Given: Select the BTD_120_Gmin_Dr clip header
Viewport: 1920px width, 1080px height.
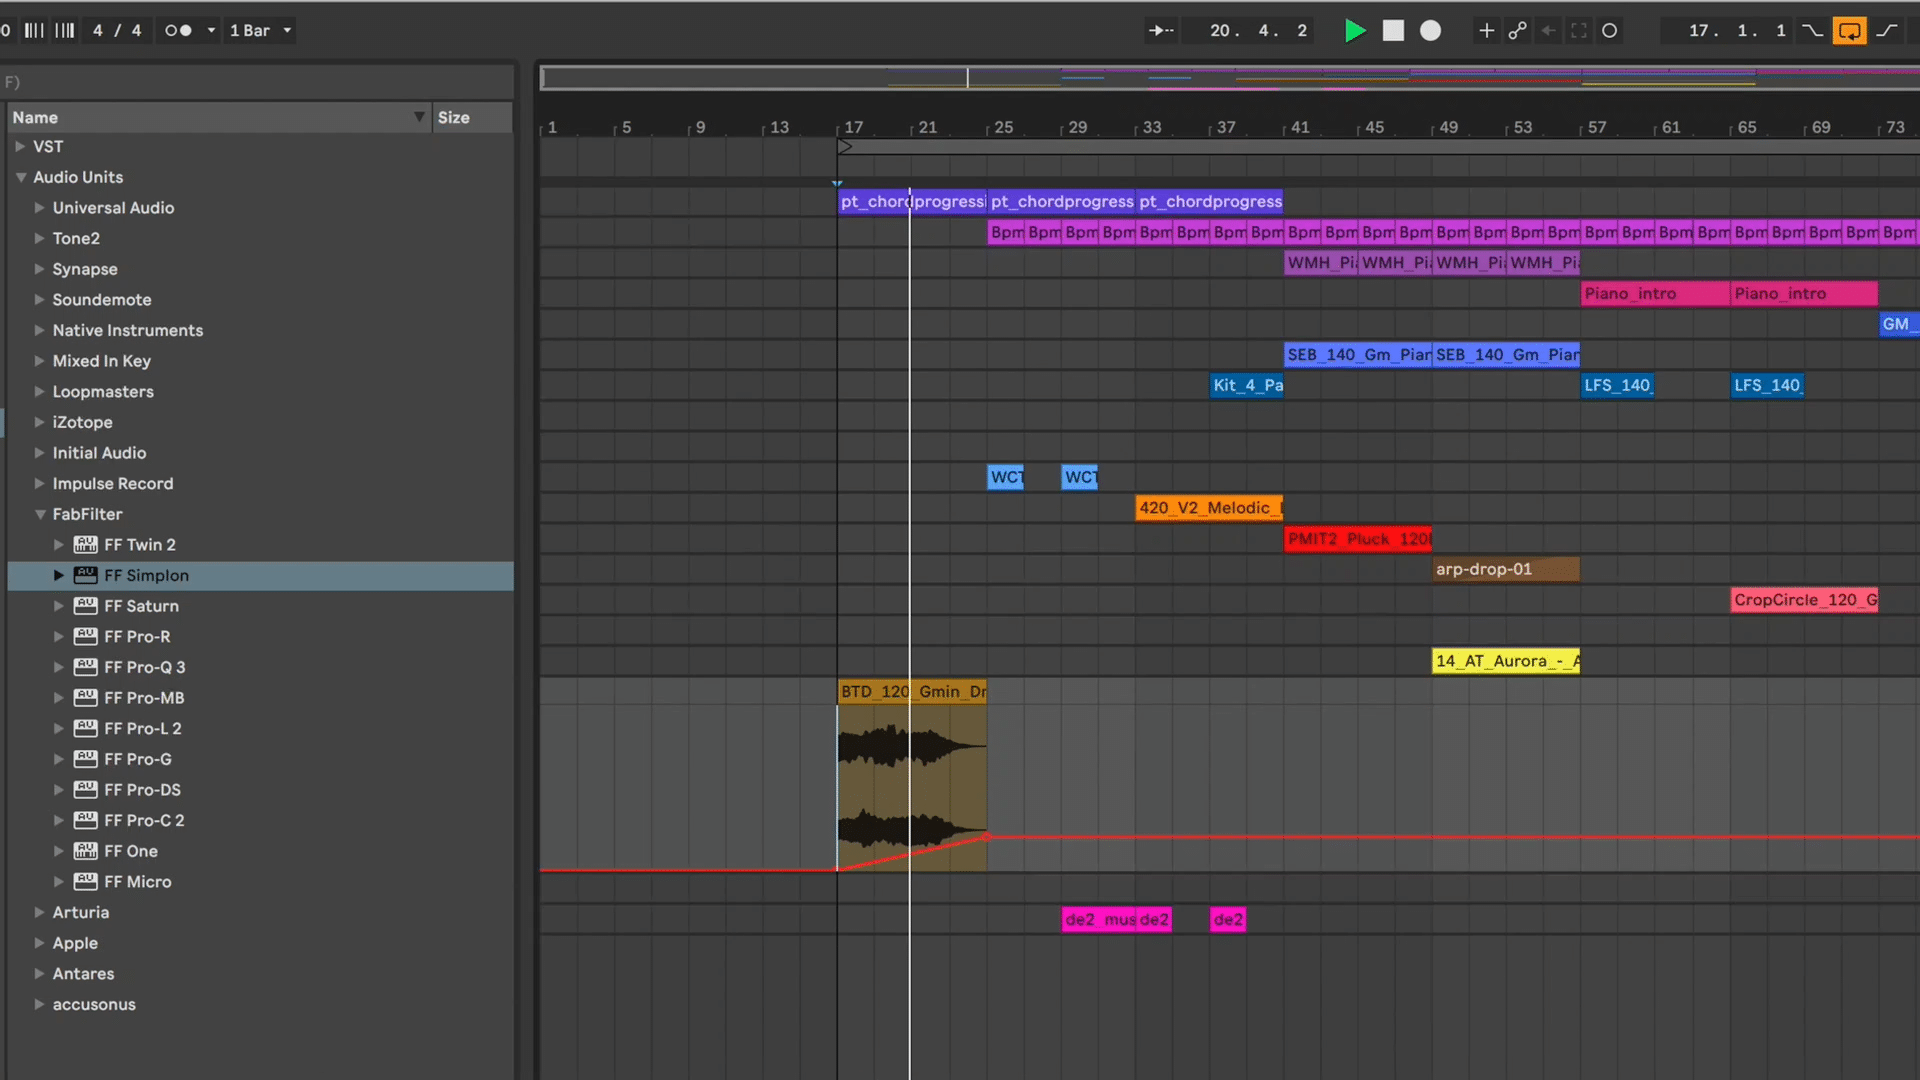Looking at the screenshot, I should click(912, 692).
